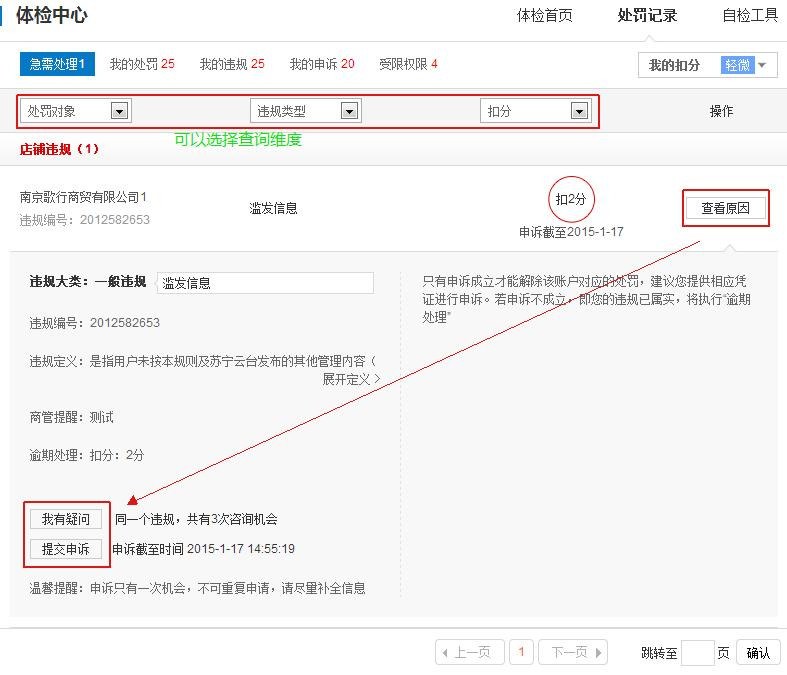View 我的申诉 20 tab
Screen dimensions: 787x675
pyautogui.click(x=322, y=64)
